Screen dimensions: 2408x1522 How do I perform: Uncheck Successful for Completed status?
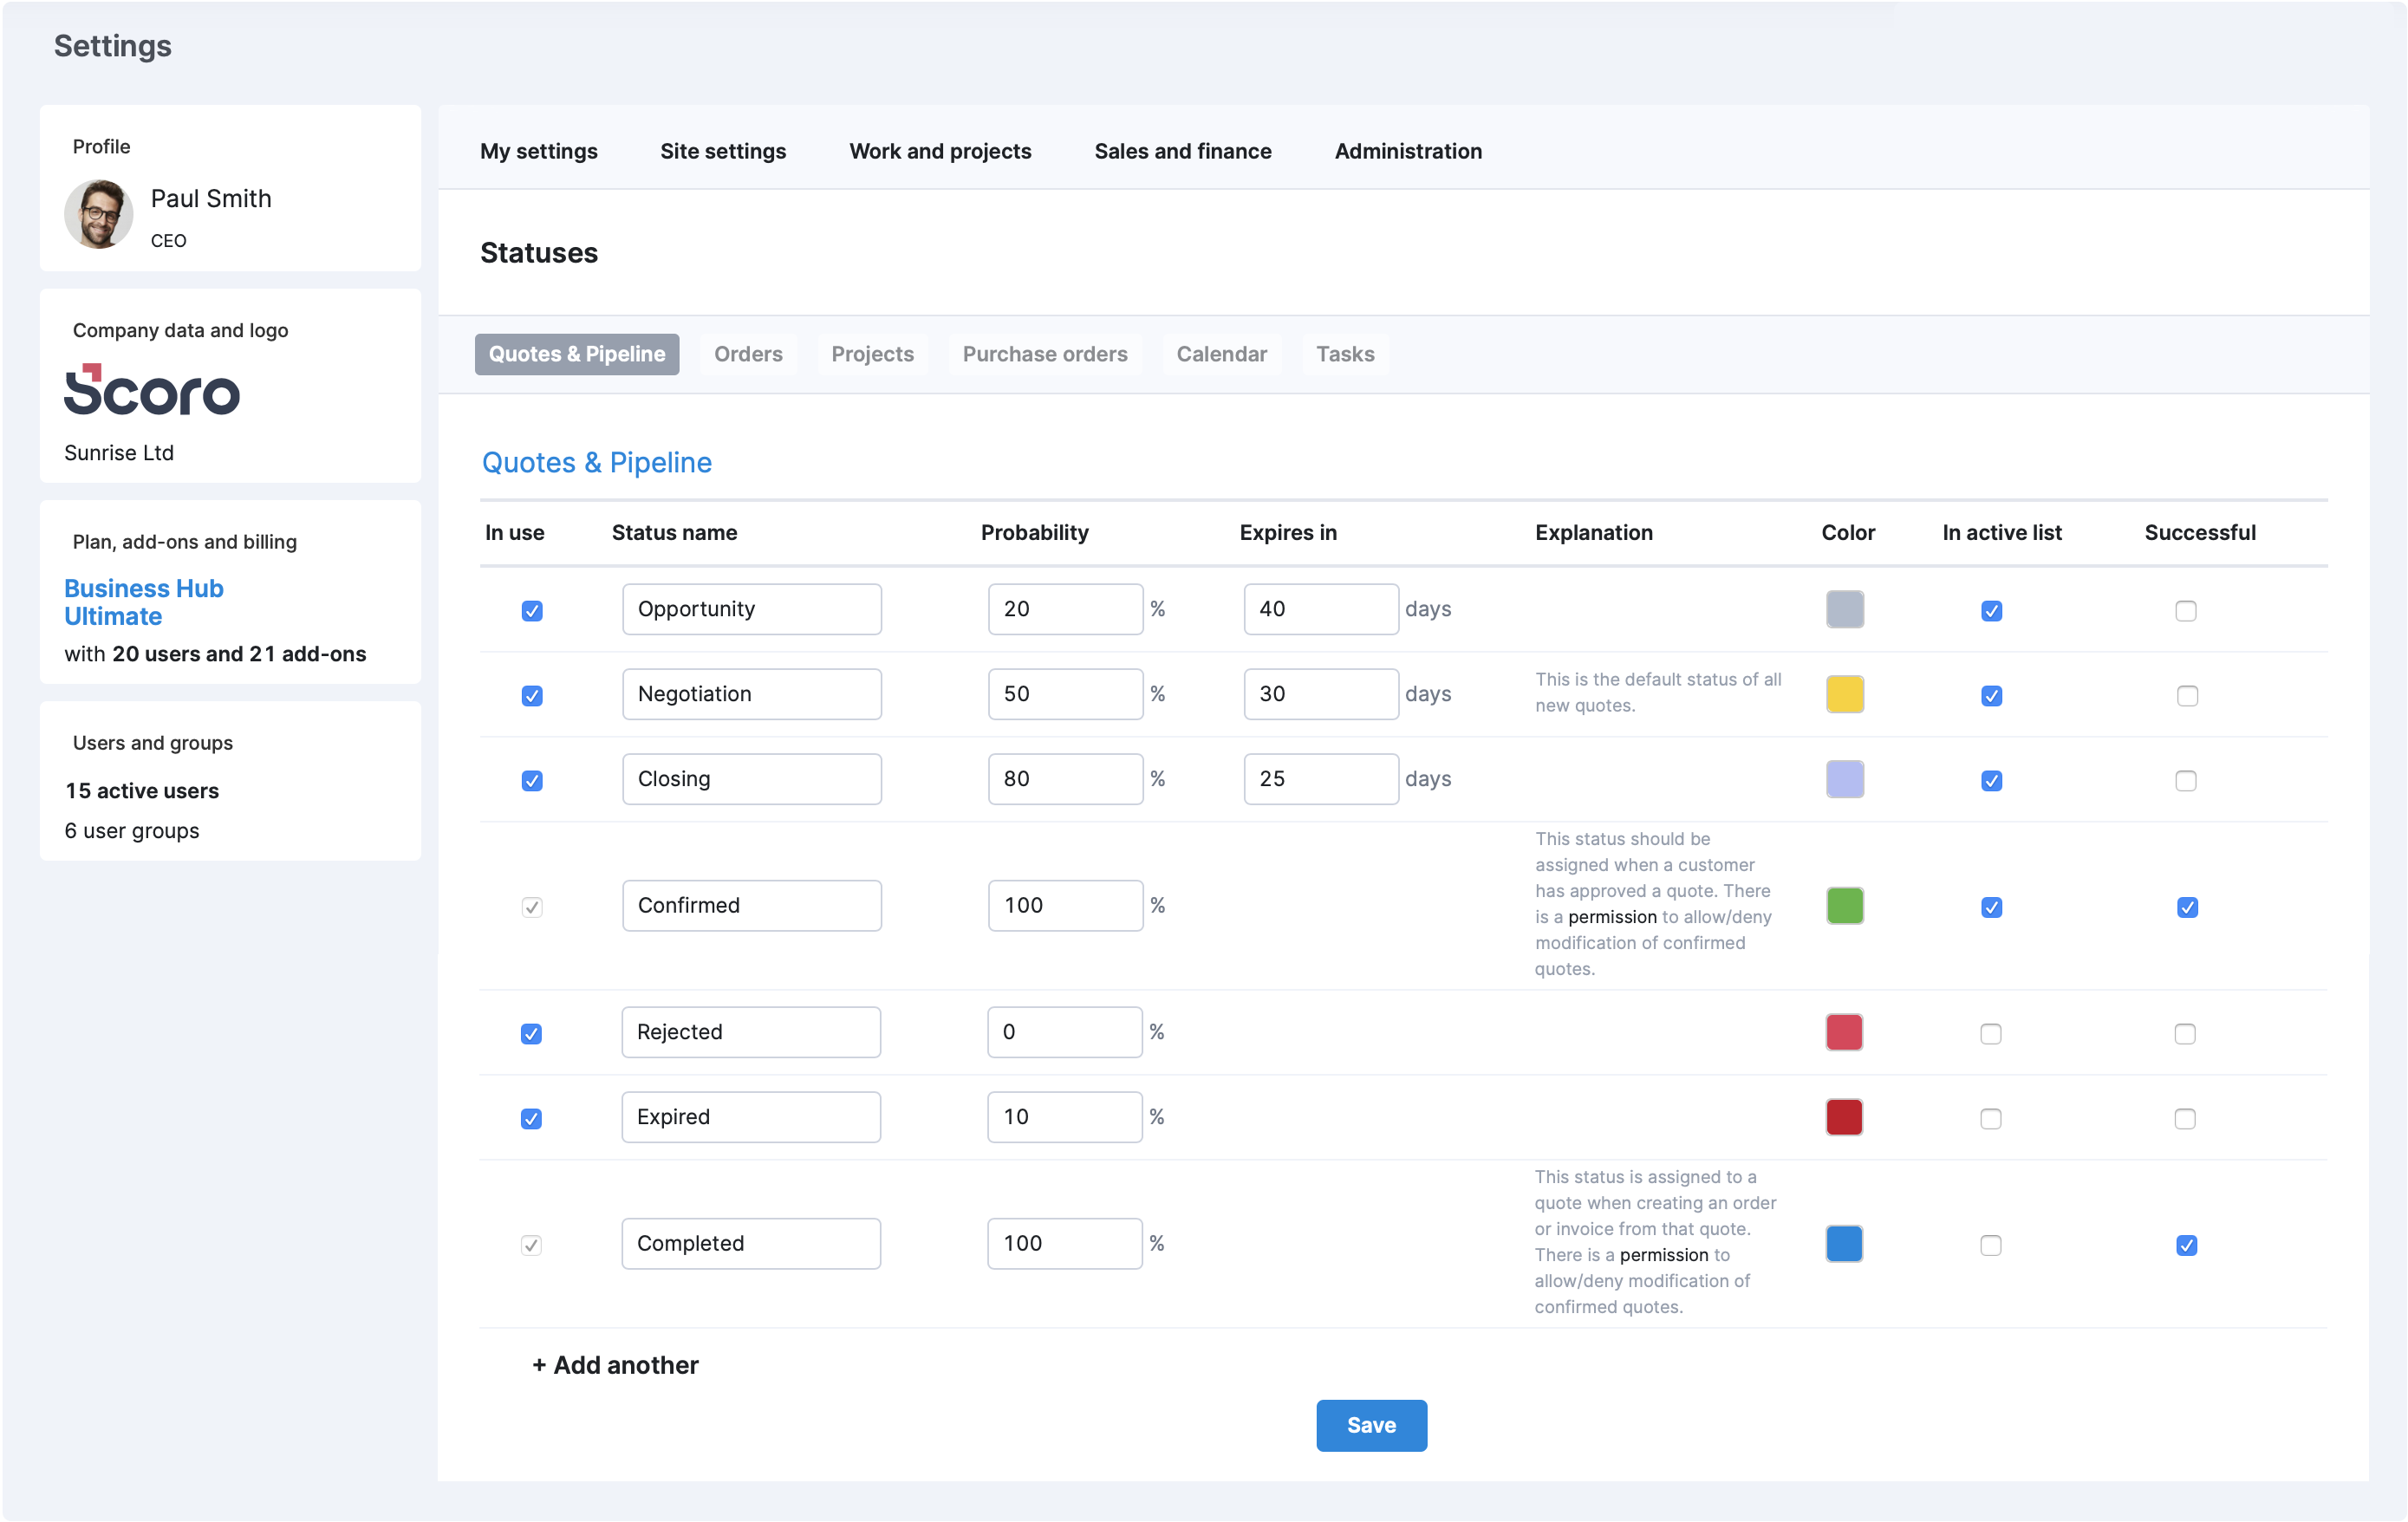[x=2186, y=1245]
